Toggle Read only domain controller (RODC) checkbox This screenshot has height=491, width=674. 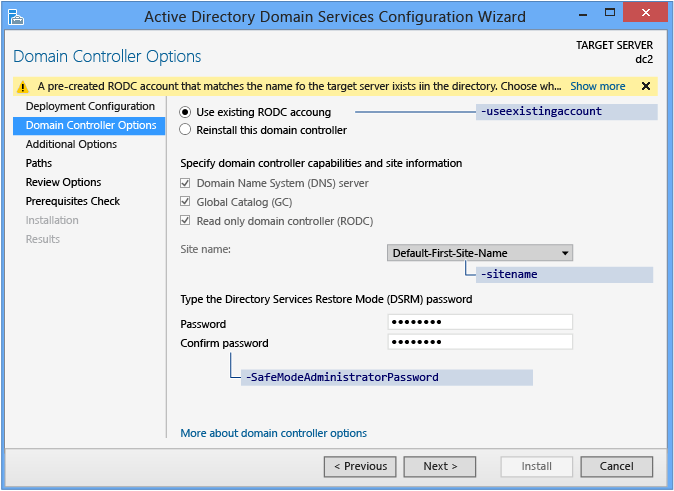185,221
